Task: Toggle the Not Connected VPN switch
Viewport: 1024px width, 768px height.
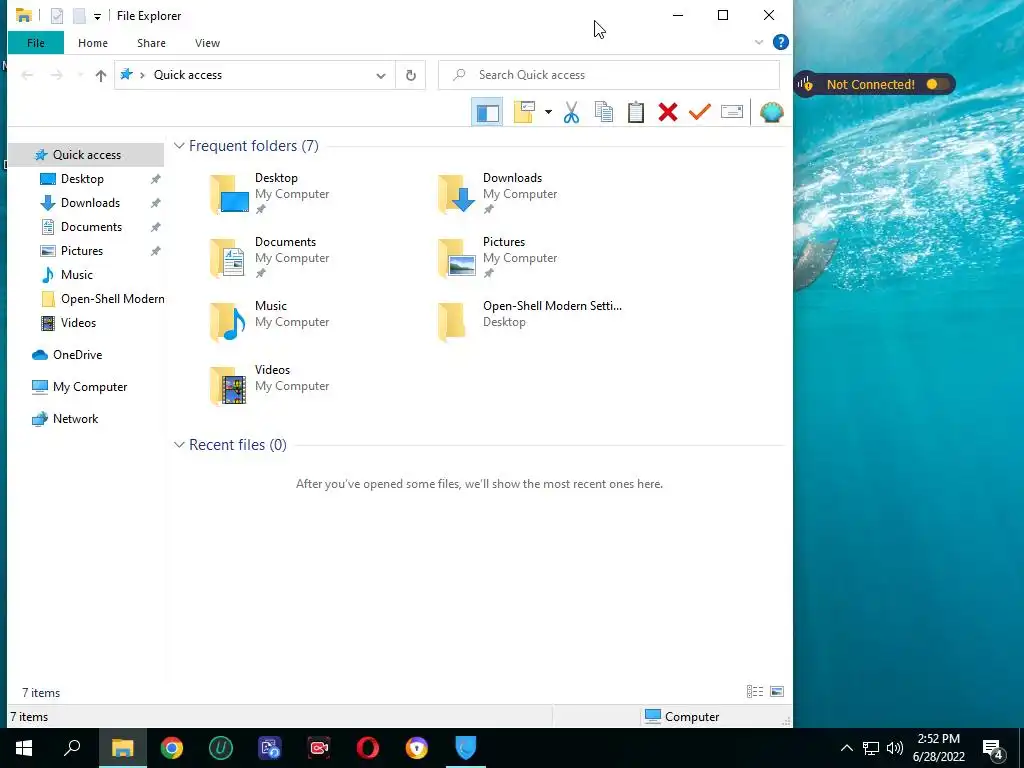Action: pos(937,84)
